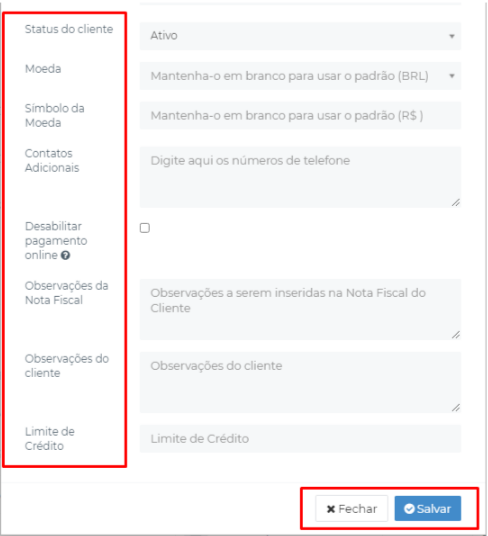This screenshot has height=536, width=488.
Task: Click the Limite de Crédito input field
Action: [300, 439]
